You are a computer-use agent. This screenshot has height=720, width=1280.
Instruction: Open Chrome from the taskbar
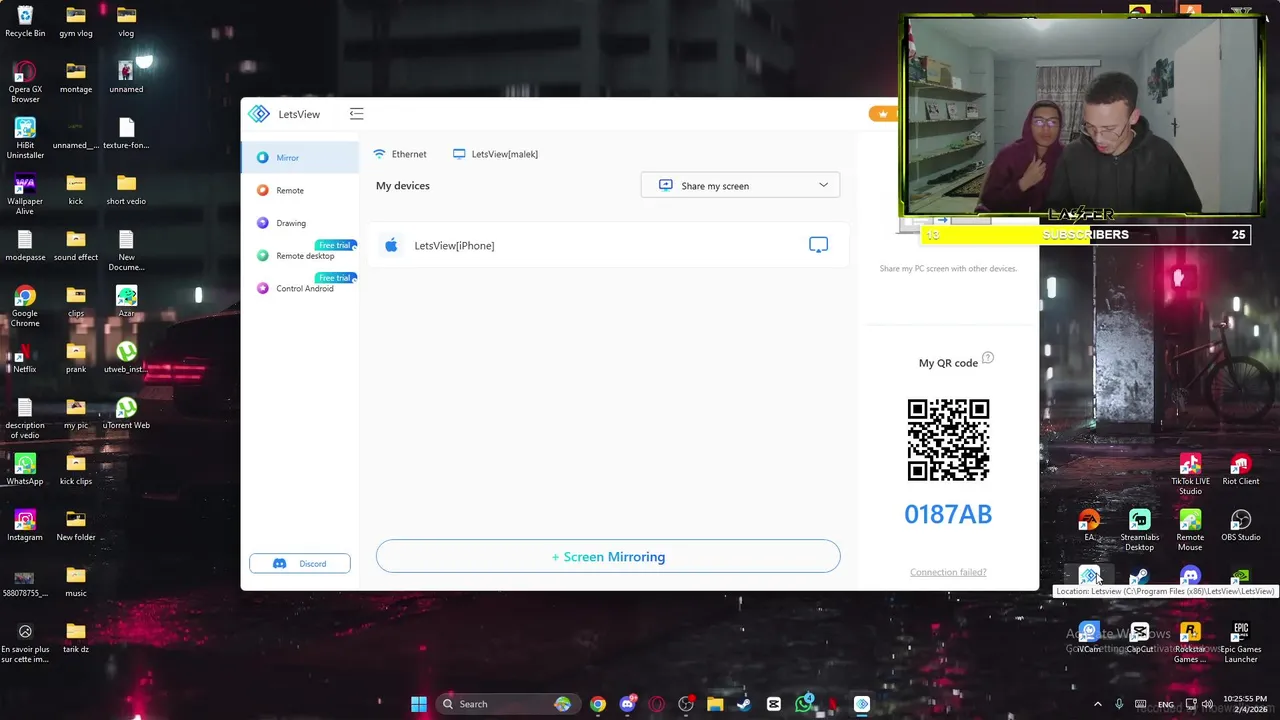pyautogui.click(x=598, y=704)
